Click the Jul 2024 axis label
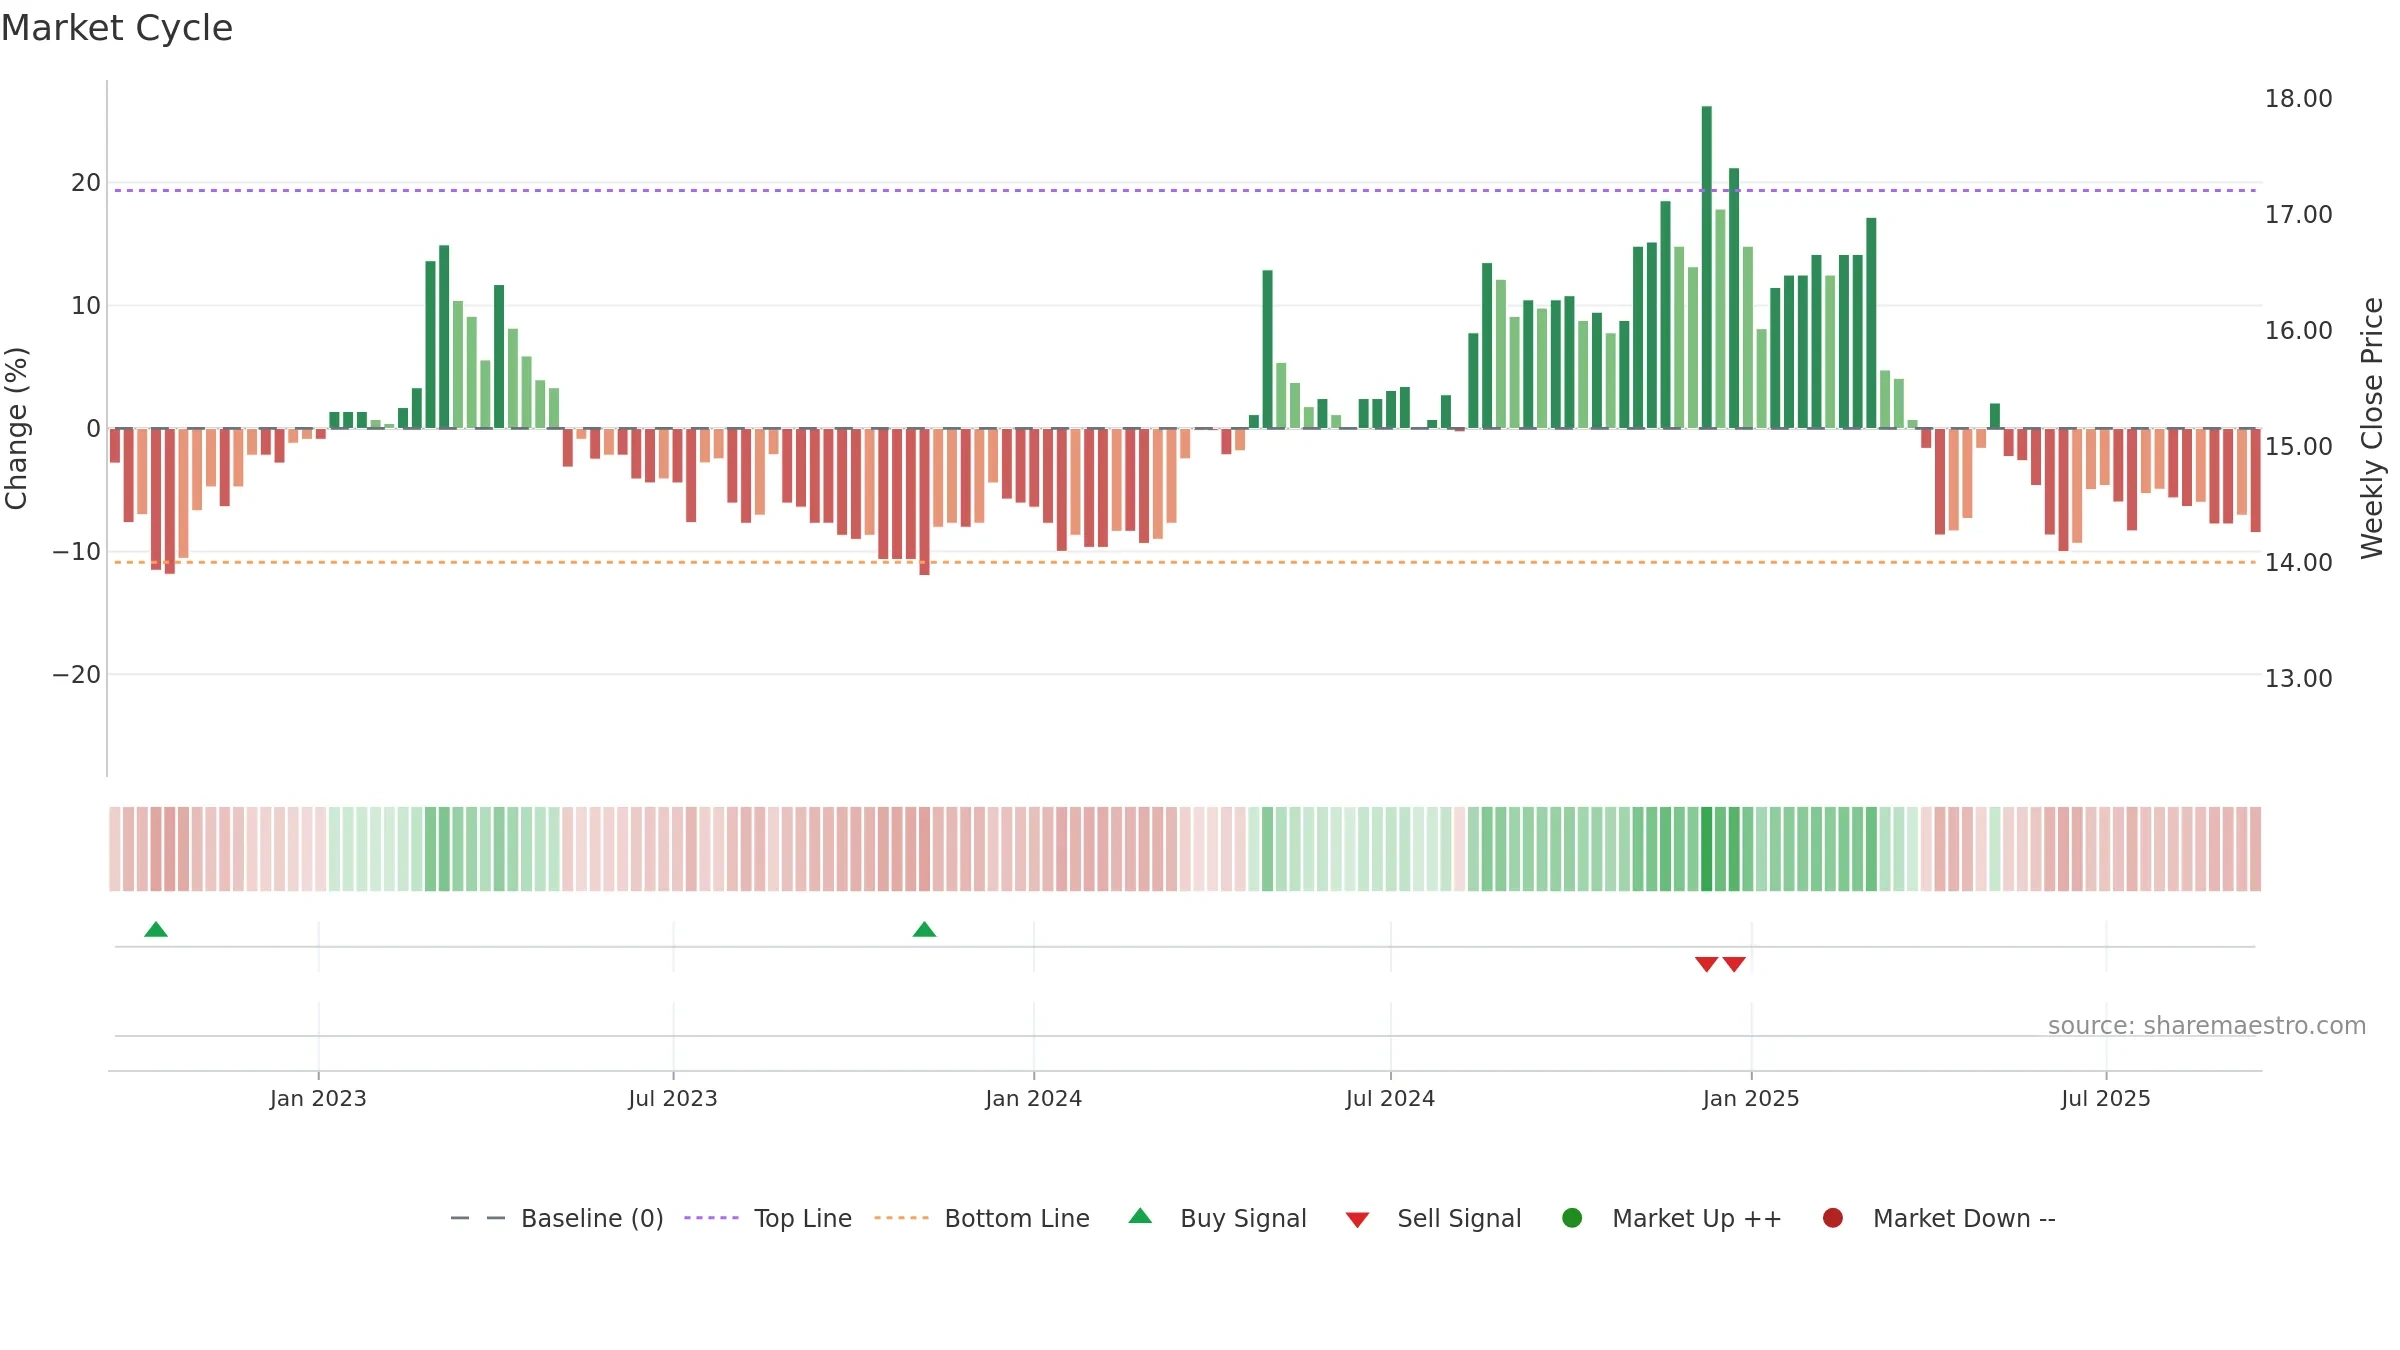2400x1350 pixels. point(1390,1099)
